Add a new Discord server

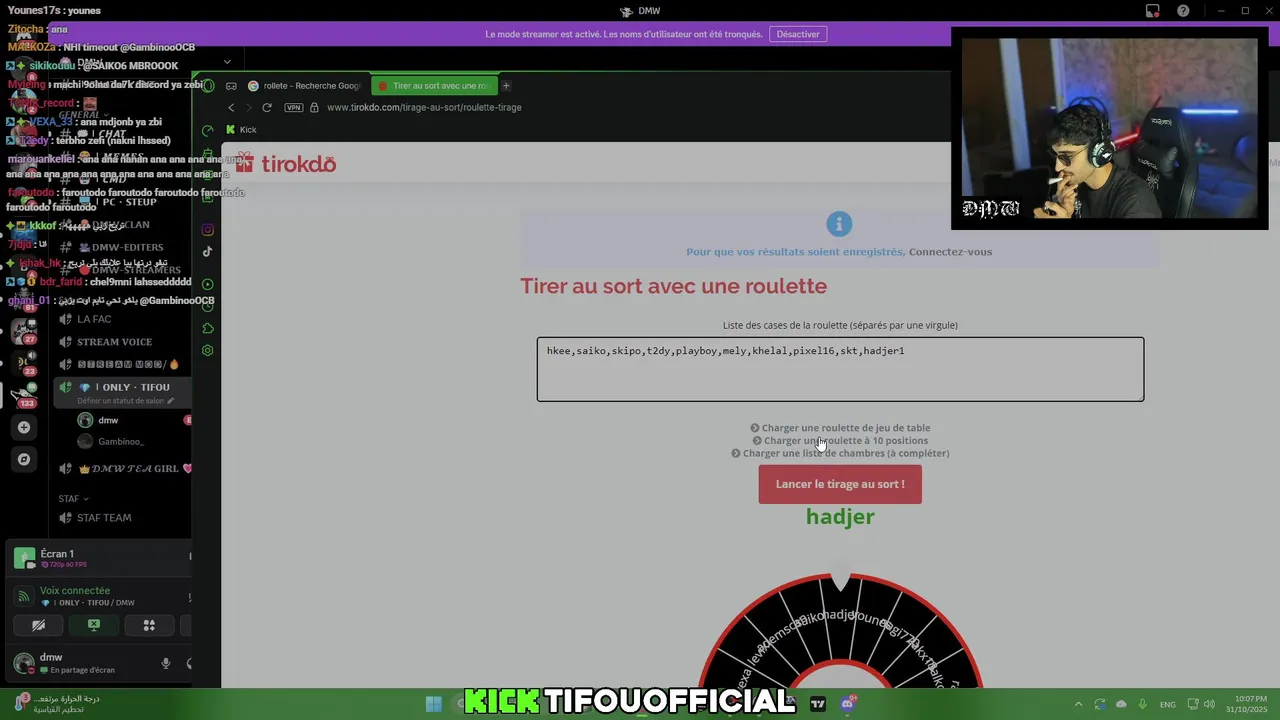coord(24,427)
